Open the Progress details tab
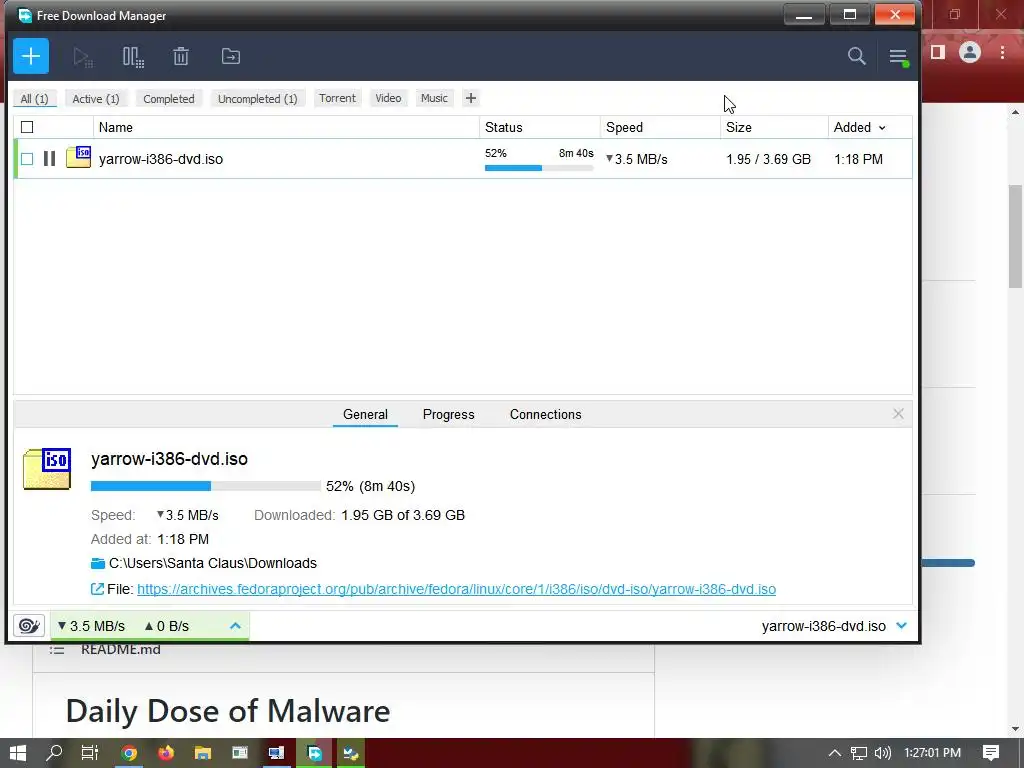1024x768 pixels. click(x=449, y=414)
